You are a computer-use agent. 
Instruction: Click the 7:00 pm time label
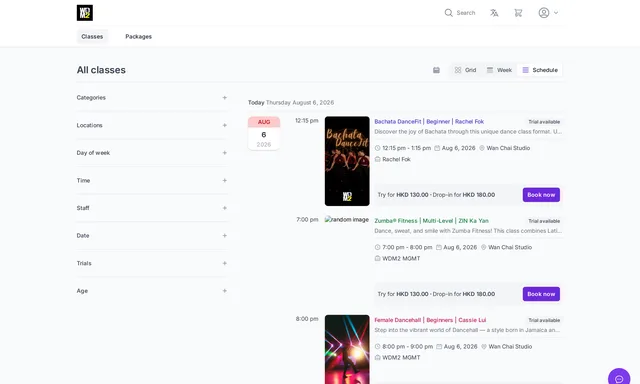coord(307,220)
